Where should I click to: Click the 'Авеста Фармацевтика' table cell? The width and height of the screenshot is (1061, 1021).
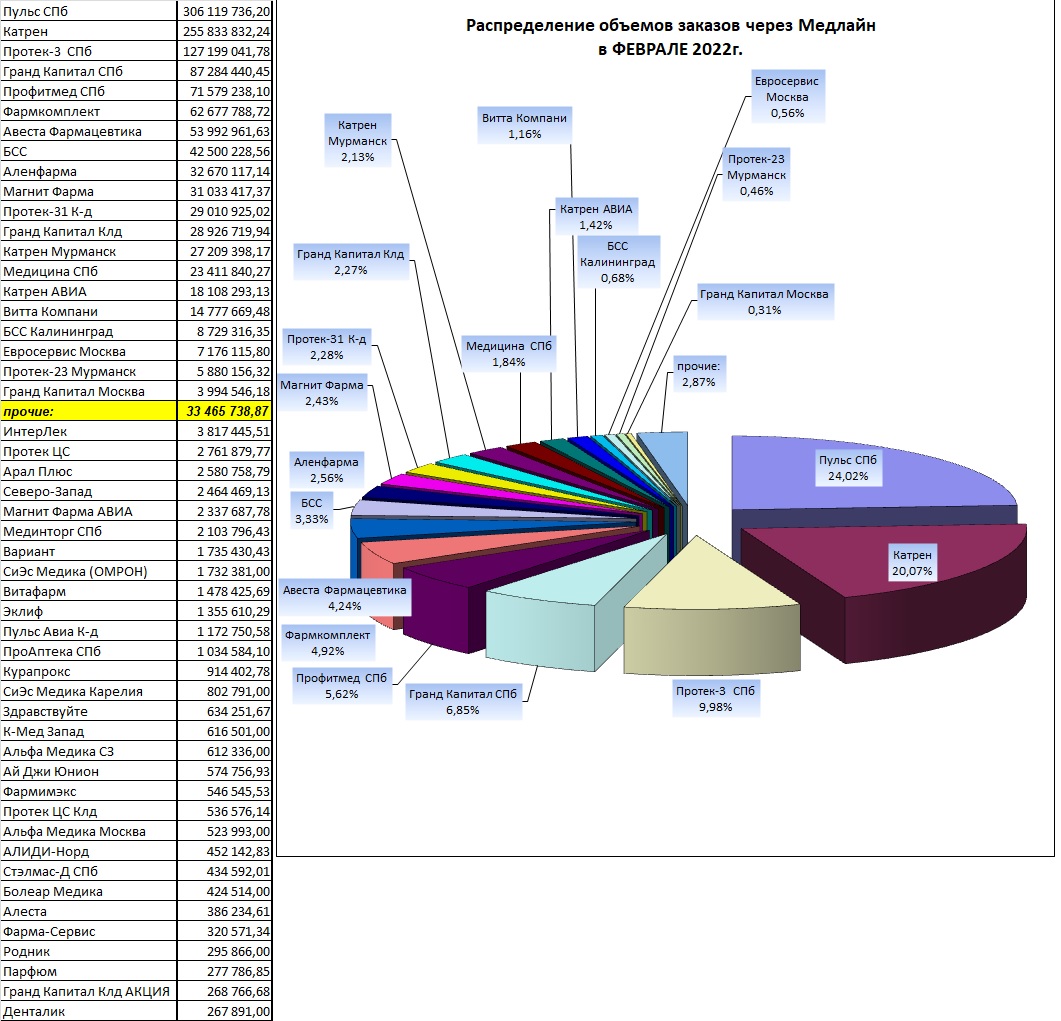(88, 131)
